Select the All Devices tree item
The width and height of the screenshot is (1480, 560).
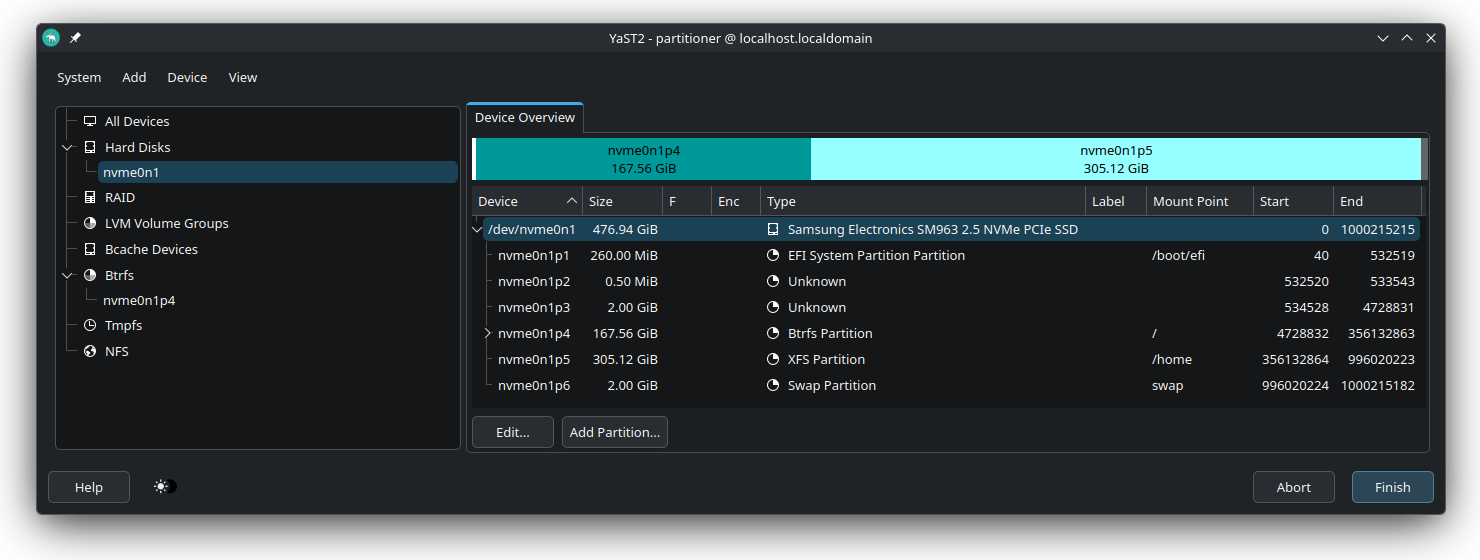coord(137,121)
